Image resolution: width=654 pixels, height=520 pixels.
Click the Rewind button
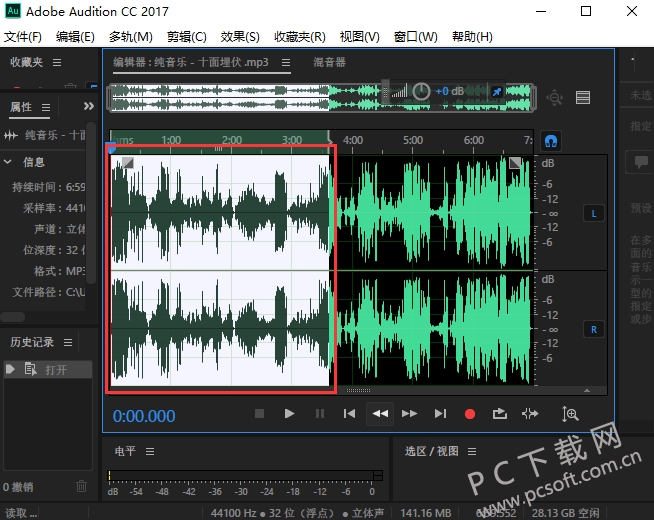coord(379,413)
